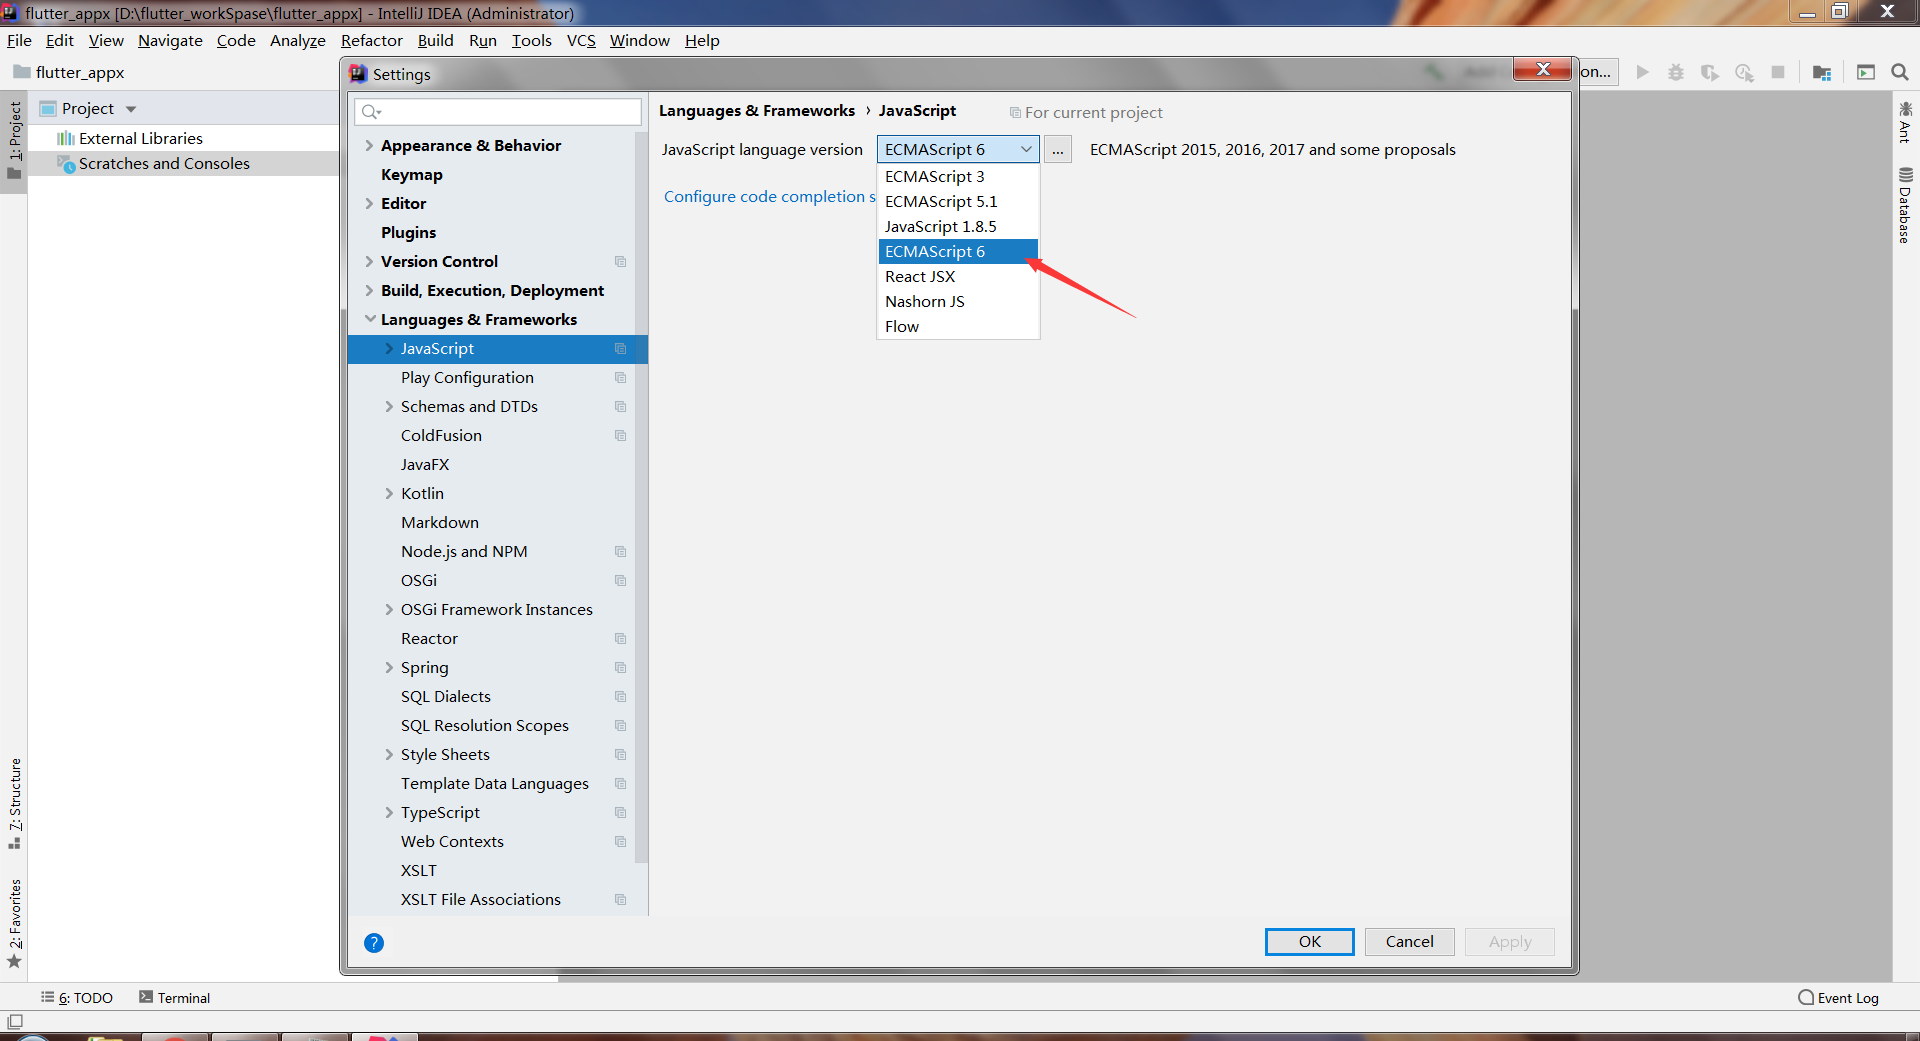Image resolution: width=1920 pixels, height=1041 pixels.
Task: Open the Refactor menu
Action: (x=371, y=40)
